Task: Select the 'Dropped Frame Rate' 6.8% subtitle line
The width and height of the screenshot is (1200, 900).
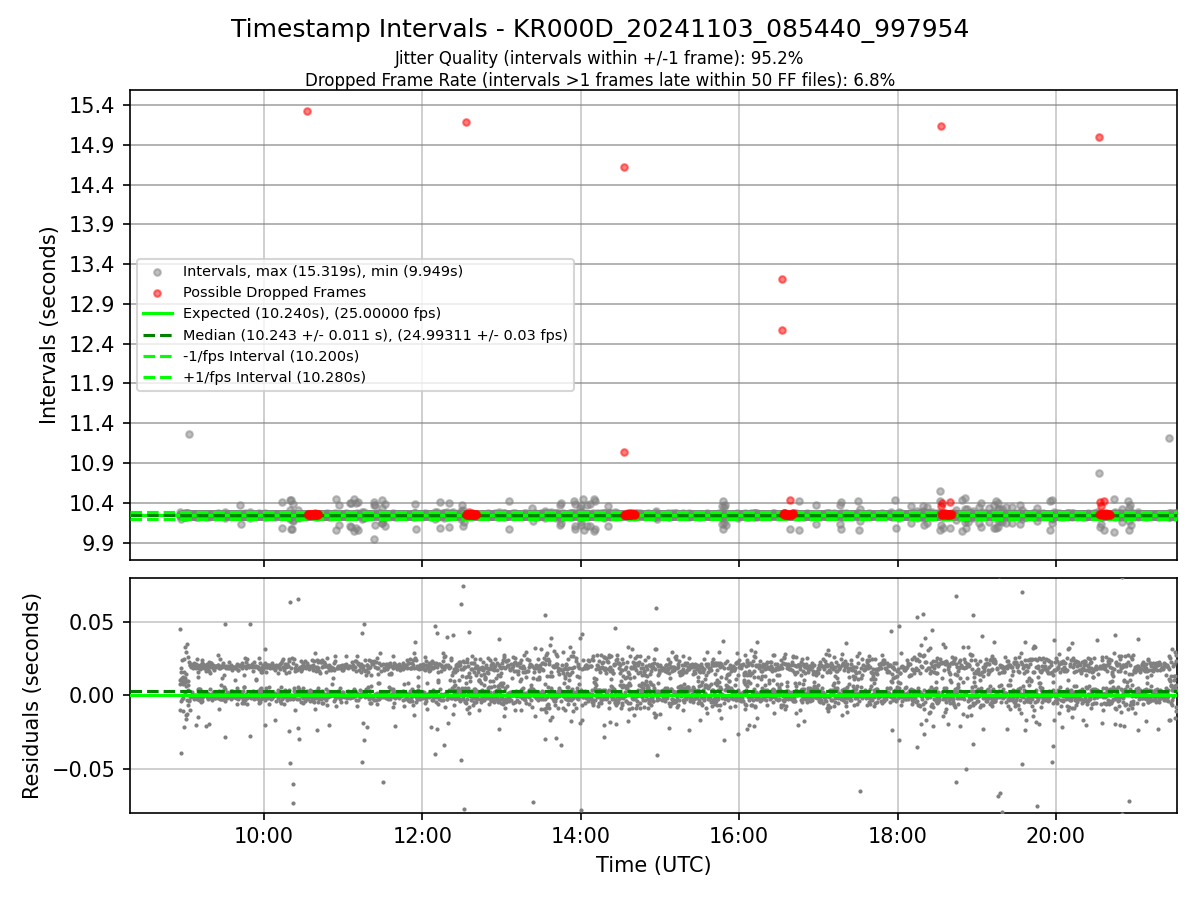Action: [600, 80]
